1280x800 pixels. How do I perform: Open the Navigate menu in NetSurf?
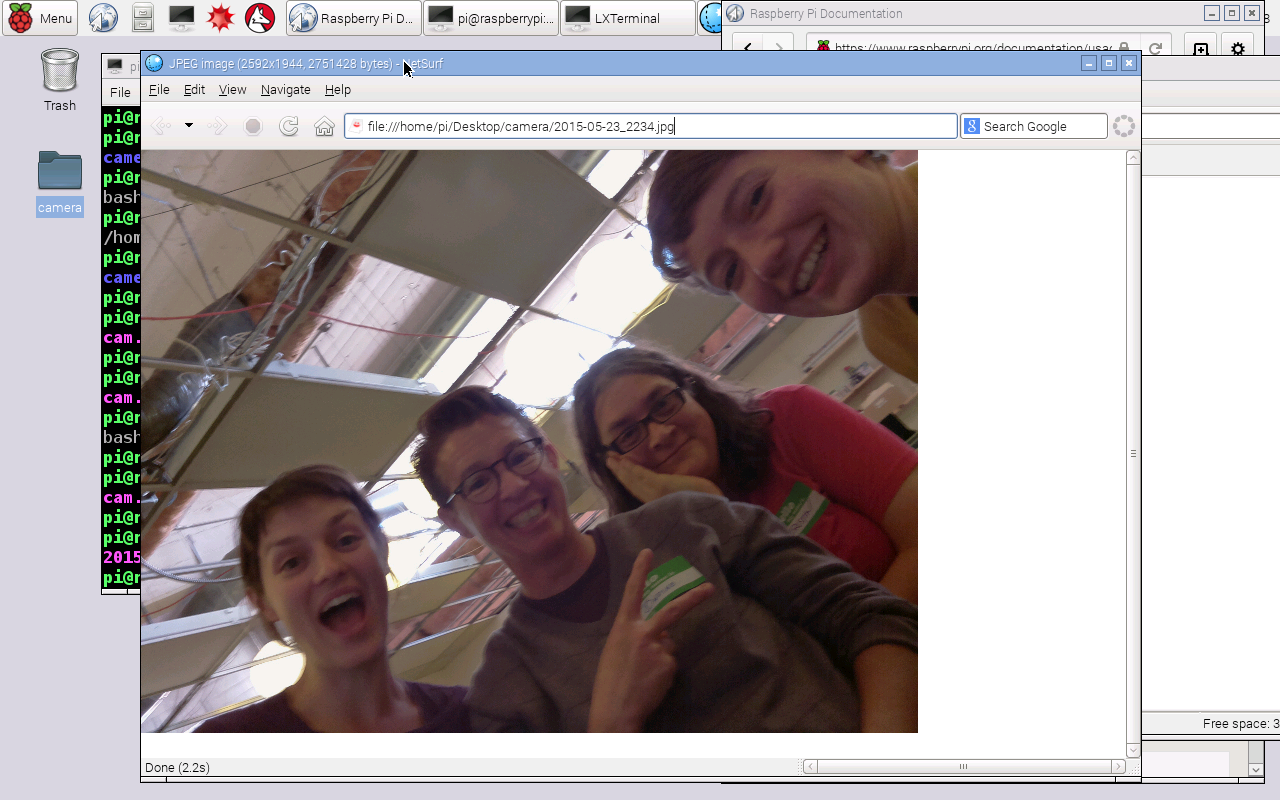coord(285,90)
